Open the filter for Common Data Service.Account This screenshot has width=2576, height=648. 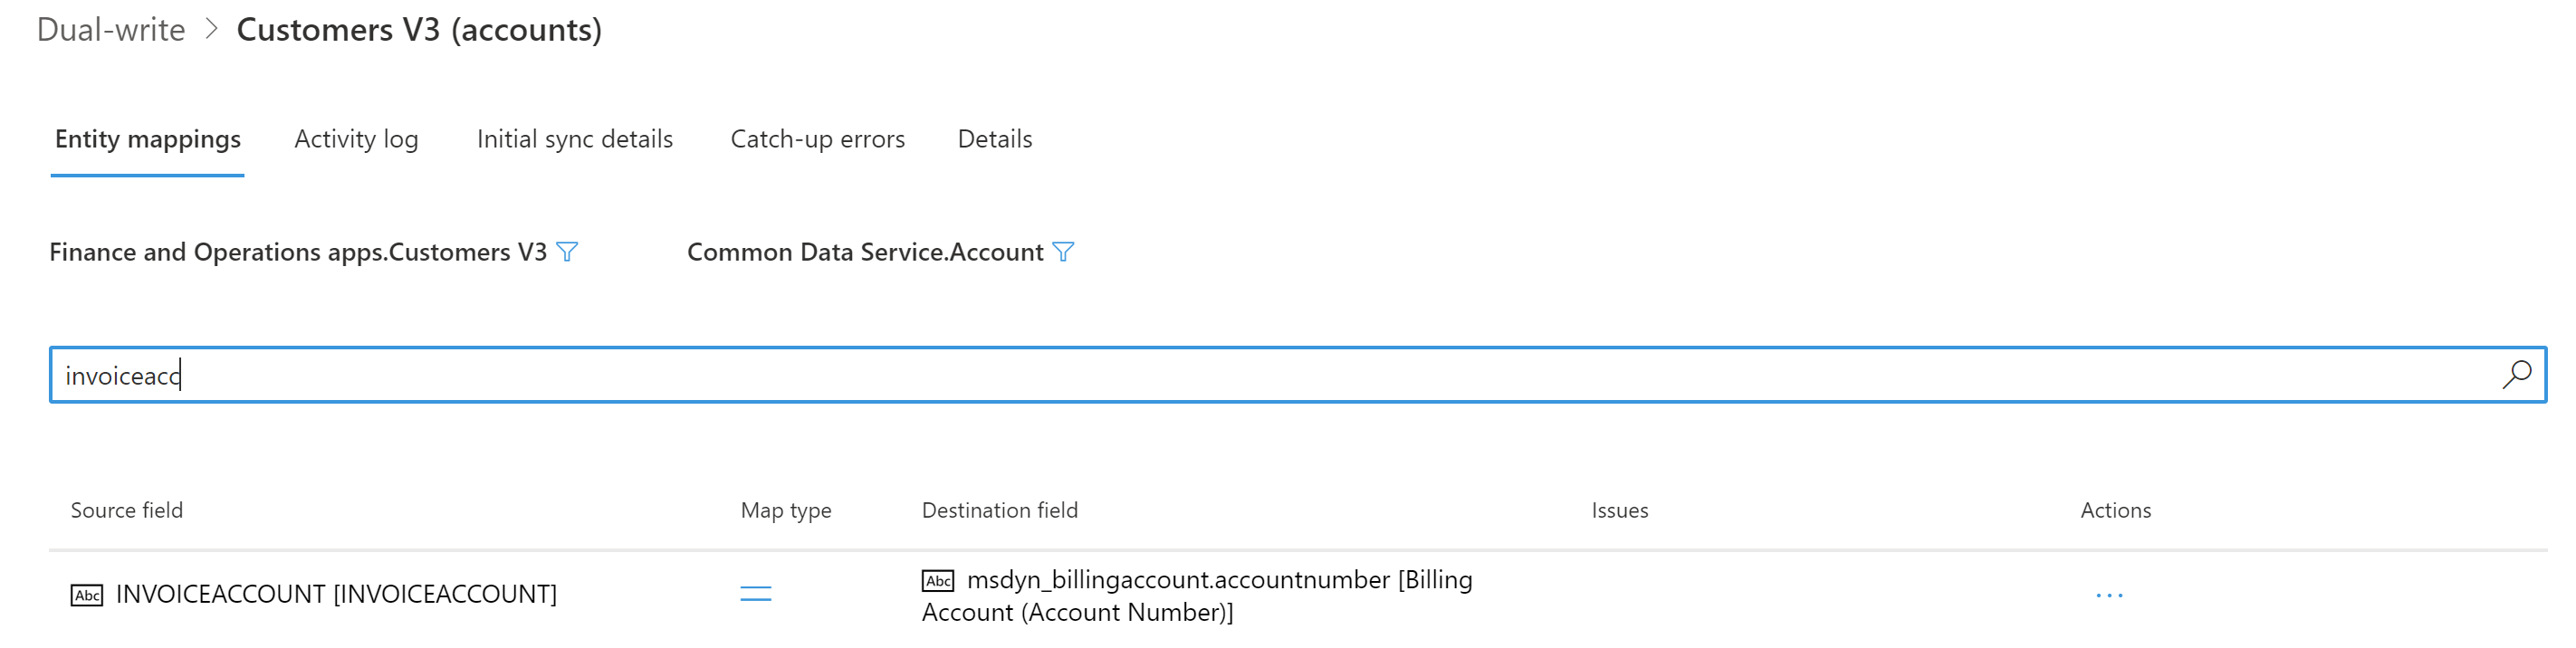point(1064,252)
